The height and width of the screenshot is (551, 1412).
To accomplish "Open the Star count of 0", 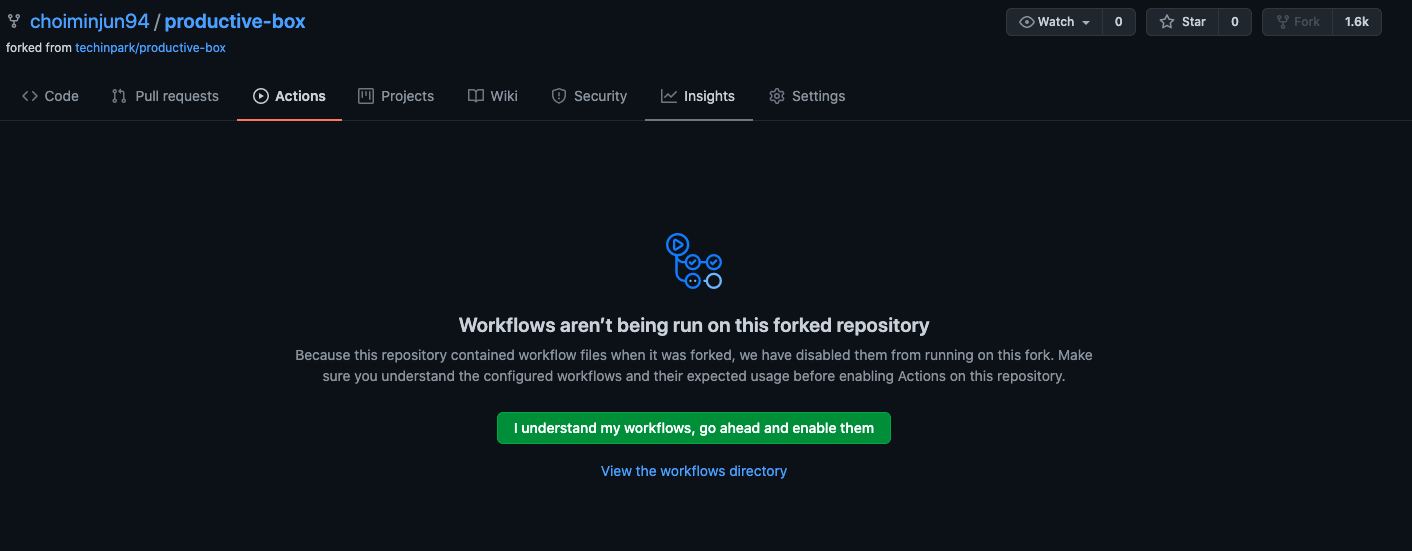I will click(x=1235, y=22).
